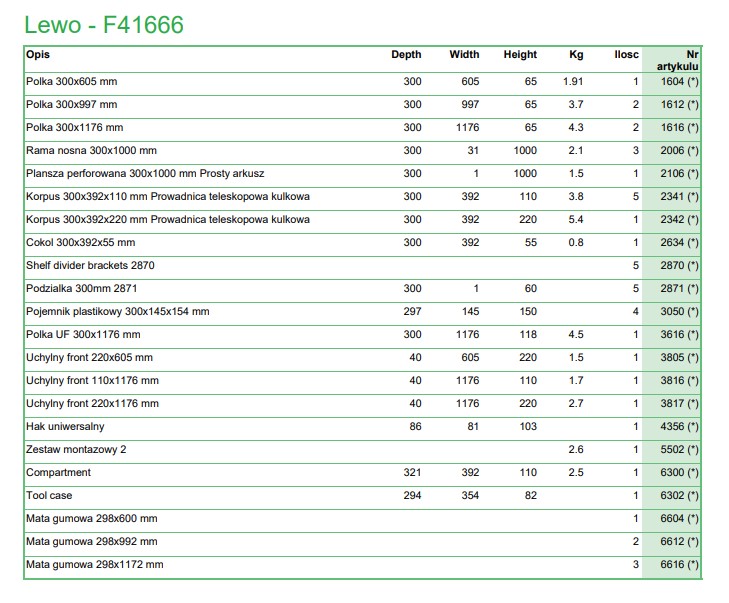Click weight value '5.4'
The image size is (729, 603).
click(x=576, y=219)
